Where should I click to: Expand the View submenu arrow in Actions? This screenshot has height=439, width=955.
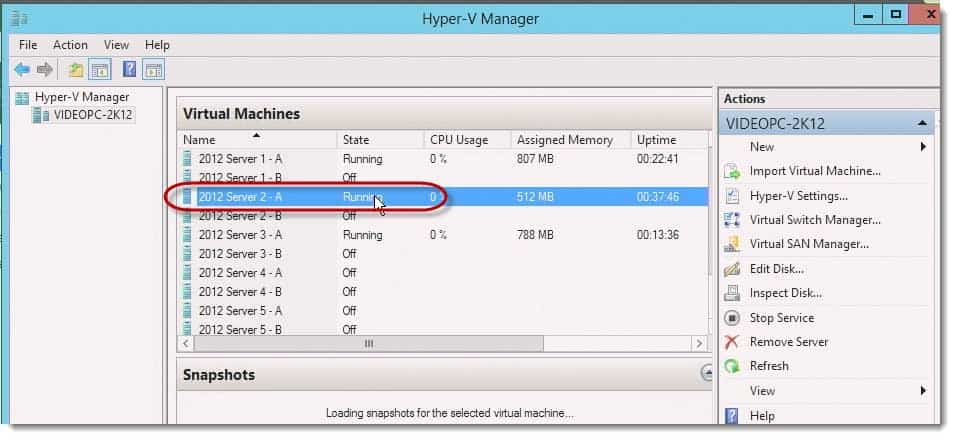coord(923,391)
